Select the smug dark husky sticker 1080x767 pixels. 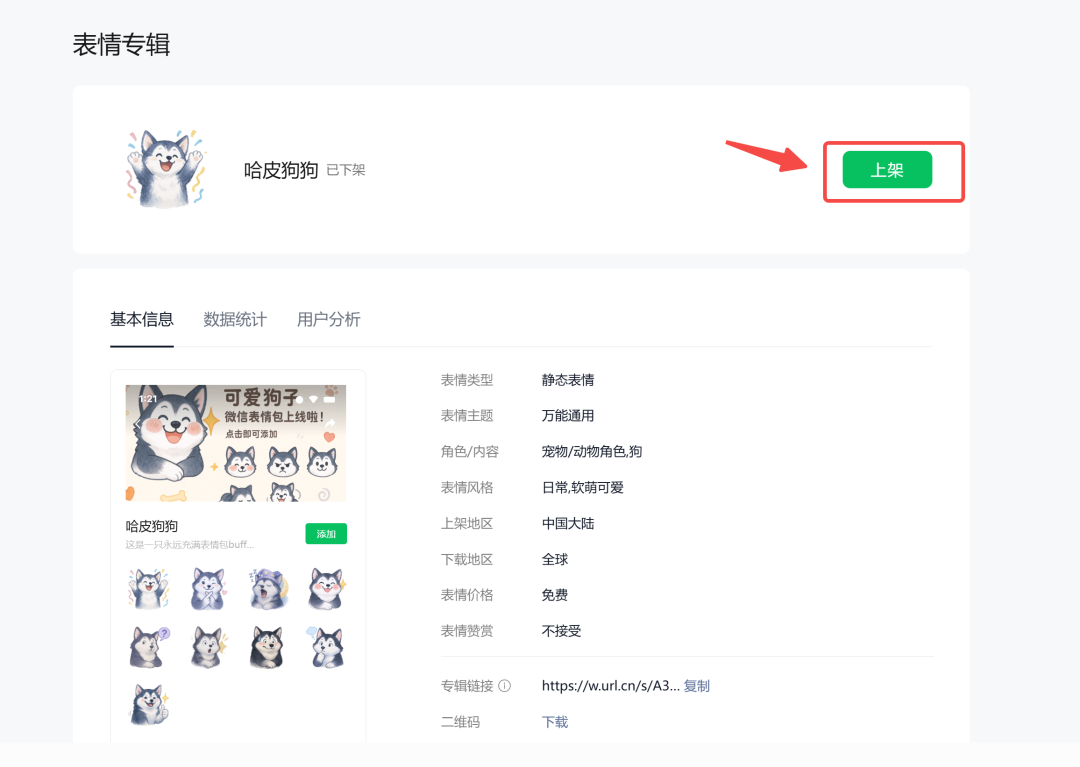tap(267, 647)
